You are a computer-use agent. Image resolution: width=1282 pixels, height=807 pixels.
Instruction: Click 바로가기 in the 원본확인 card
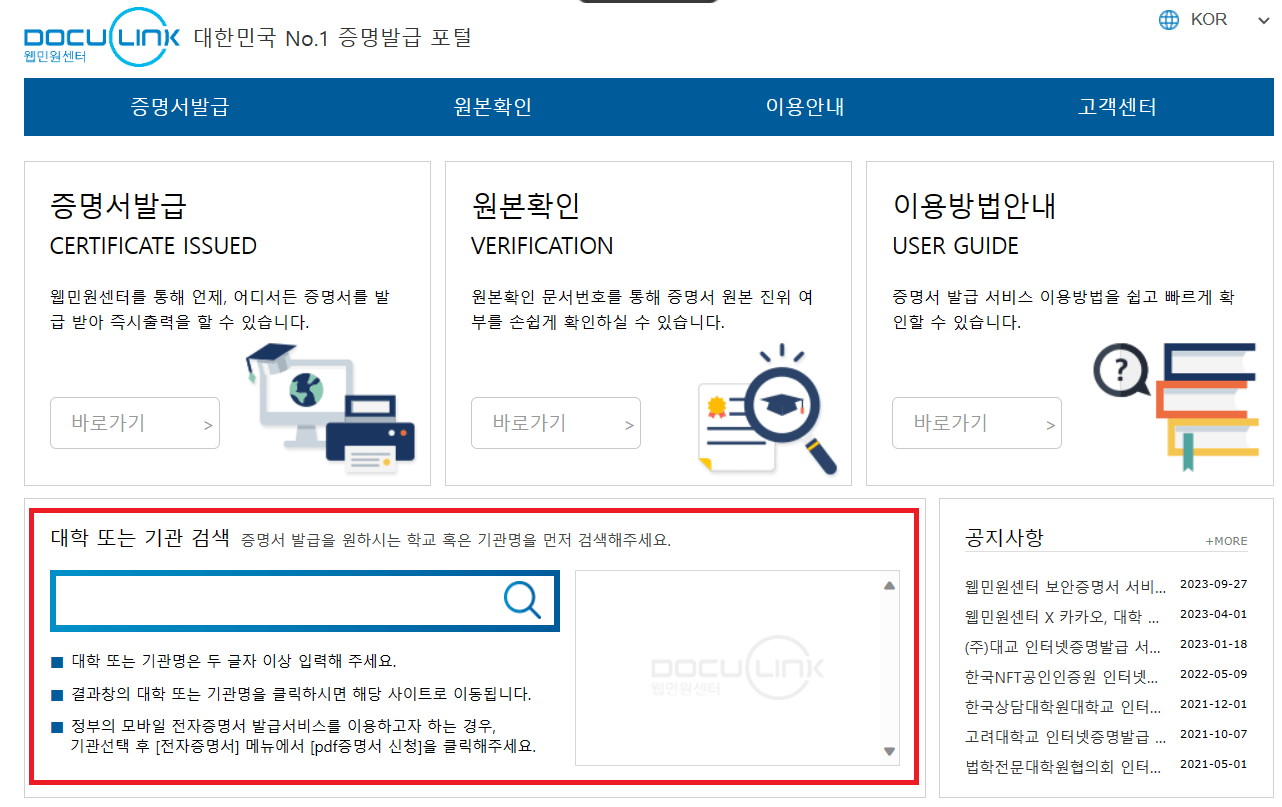pos(556,422)
